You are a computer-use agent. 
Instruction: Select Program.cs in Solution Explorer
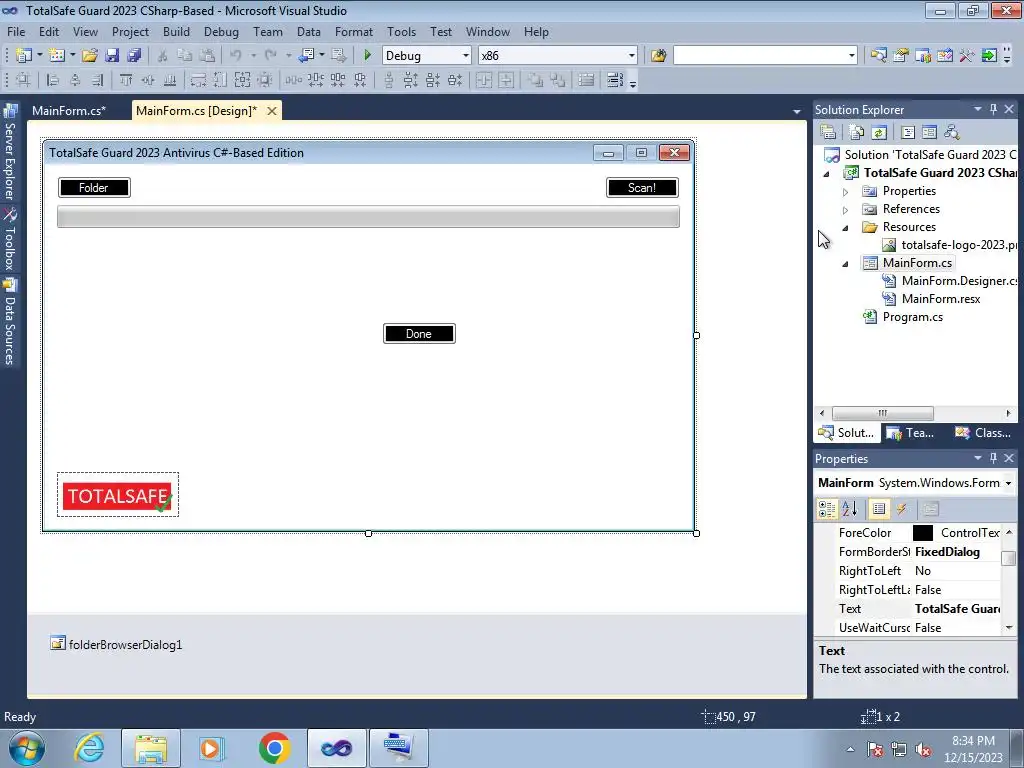[912, 317]
